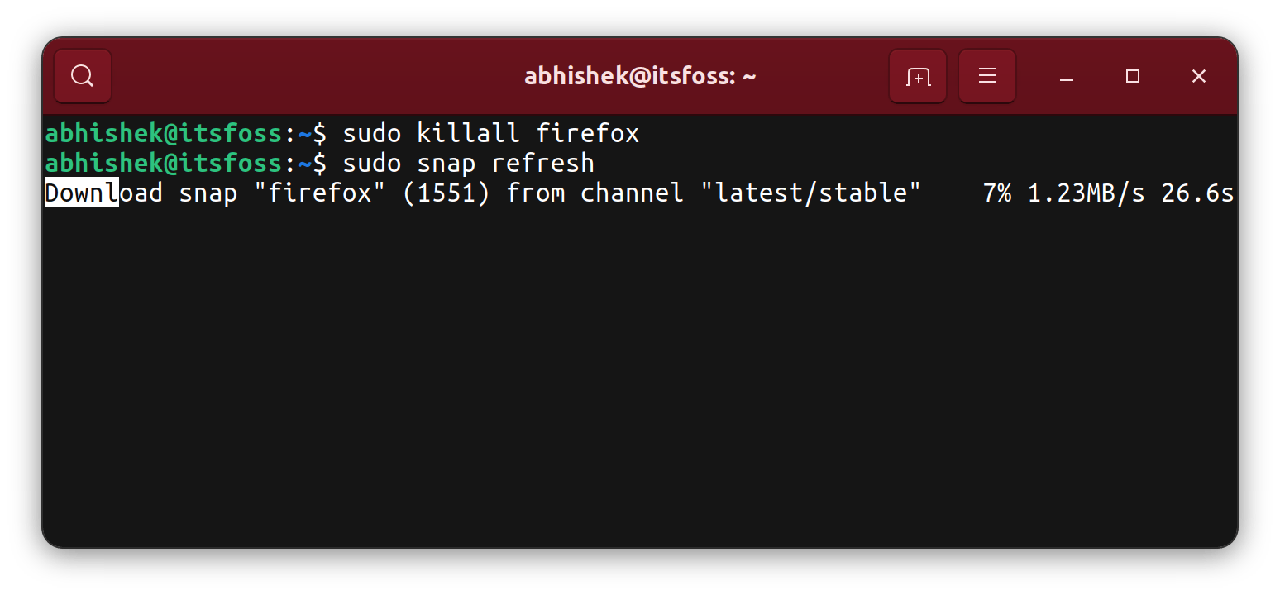Maximize the terminal window
1280x595 pixels.
pos(1132,76)
